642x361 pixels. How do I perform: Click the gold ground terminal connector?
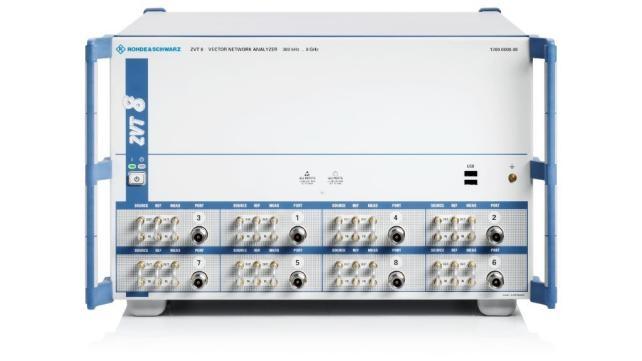[512, 178]
